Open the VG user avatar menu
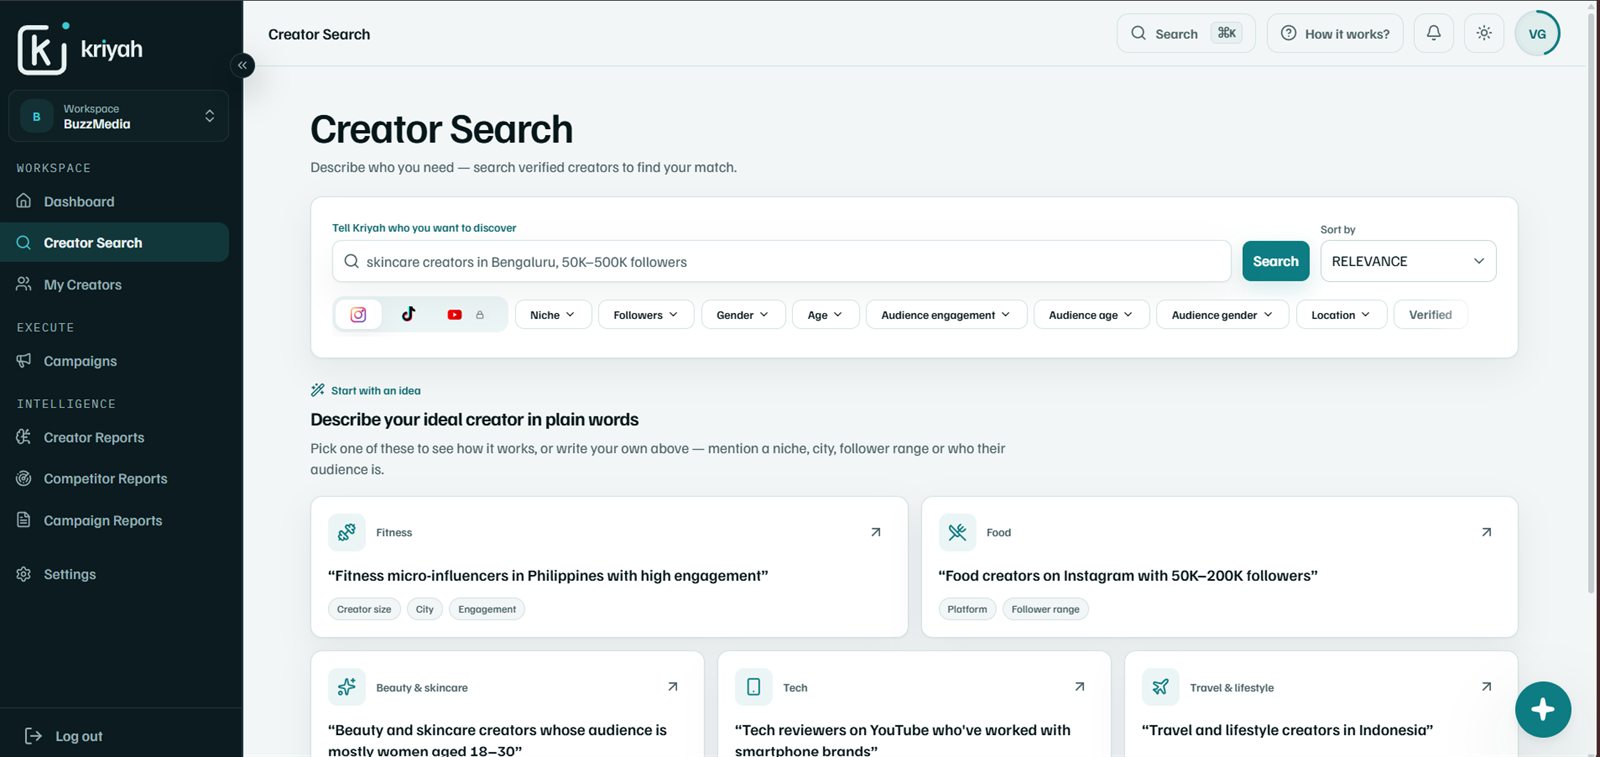 point(1537,34)
